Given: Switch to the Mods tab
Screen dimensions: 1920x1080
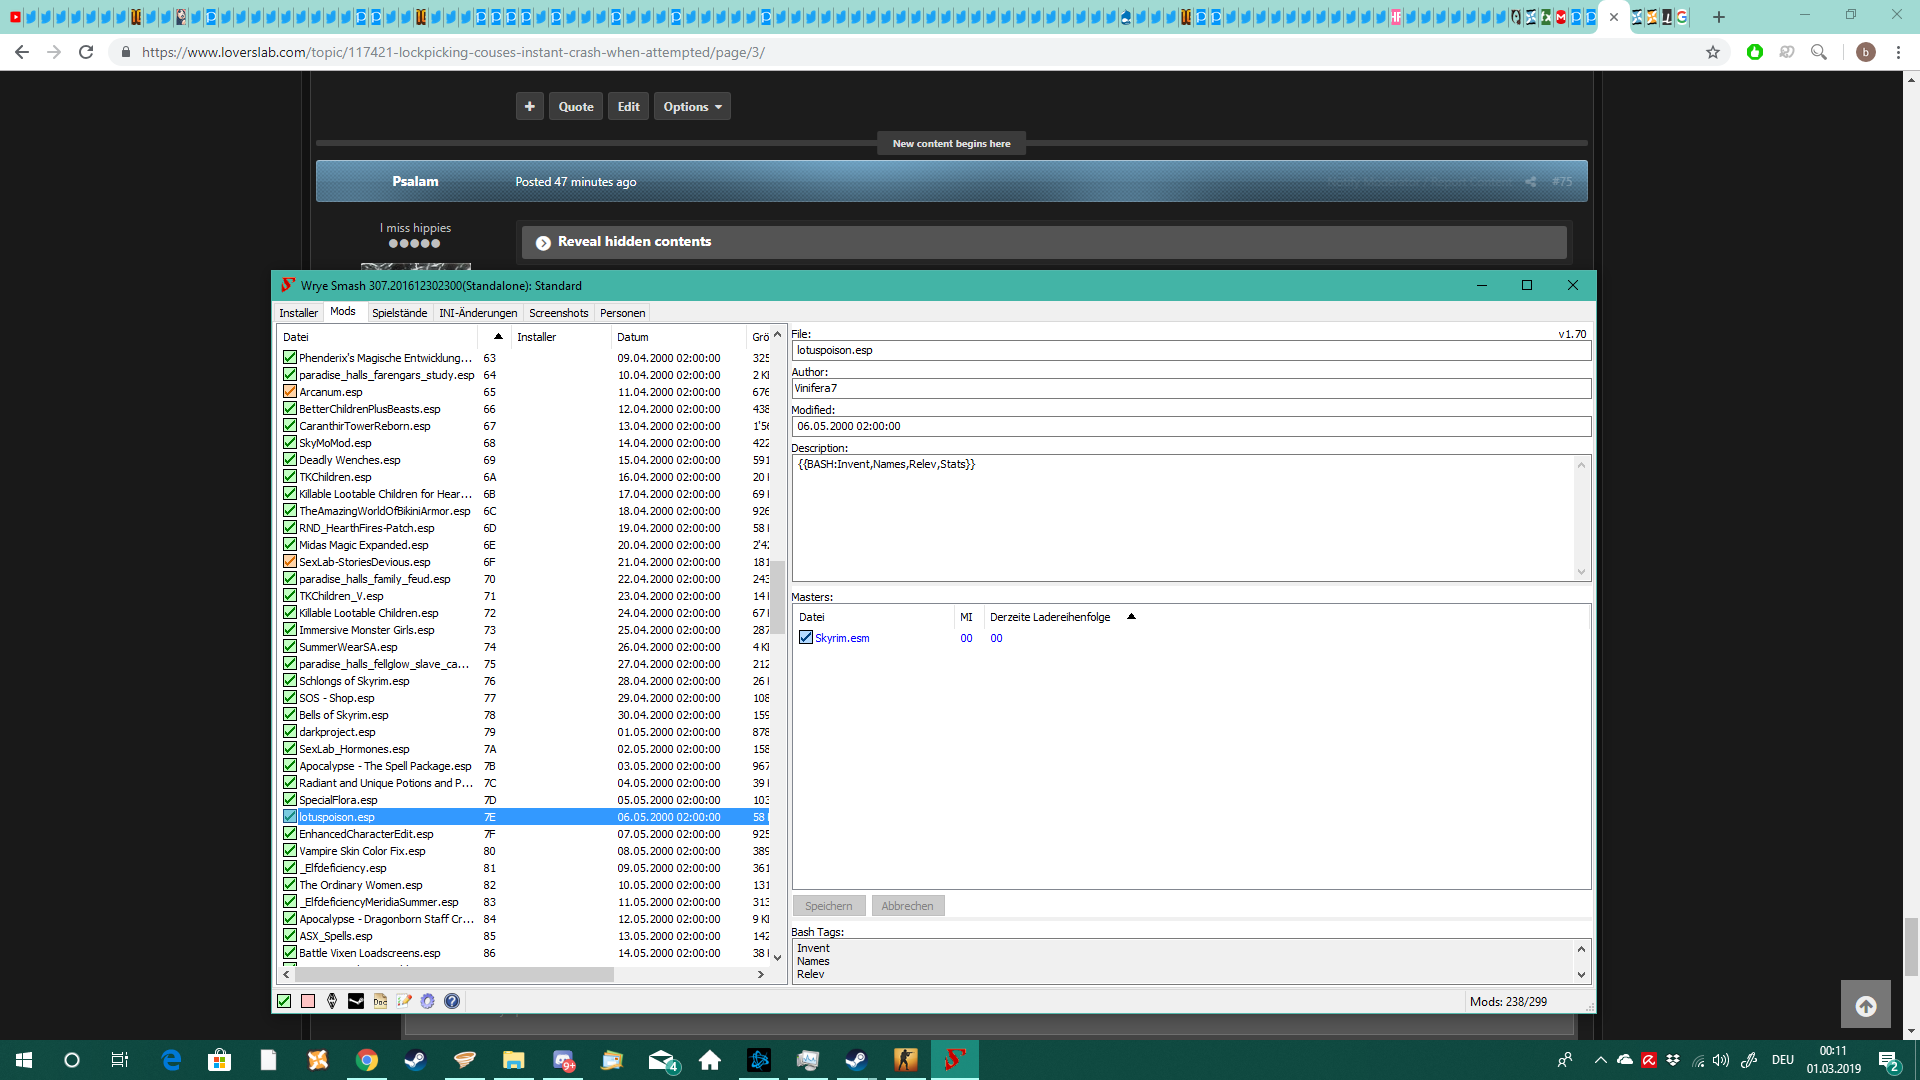Looking at the screenshot, I should point(343,312).
